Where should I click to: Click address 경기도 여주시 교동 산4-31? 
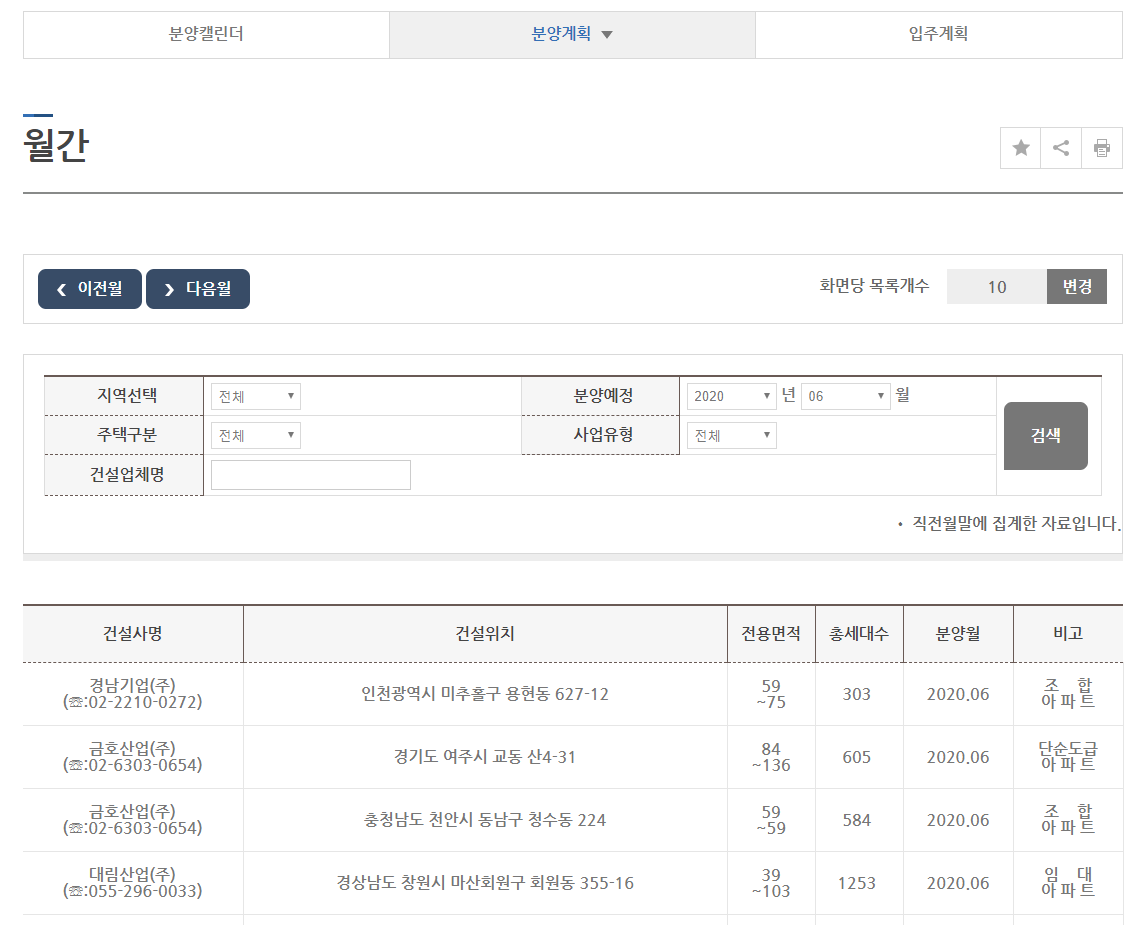point(485,757)
